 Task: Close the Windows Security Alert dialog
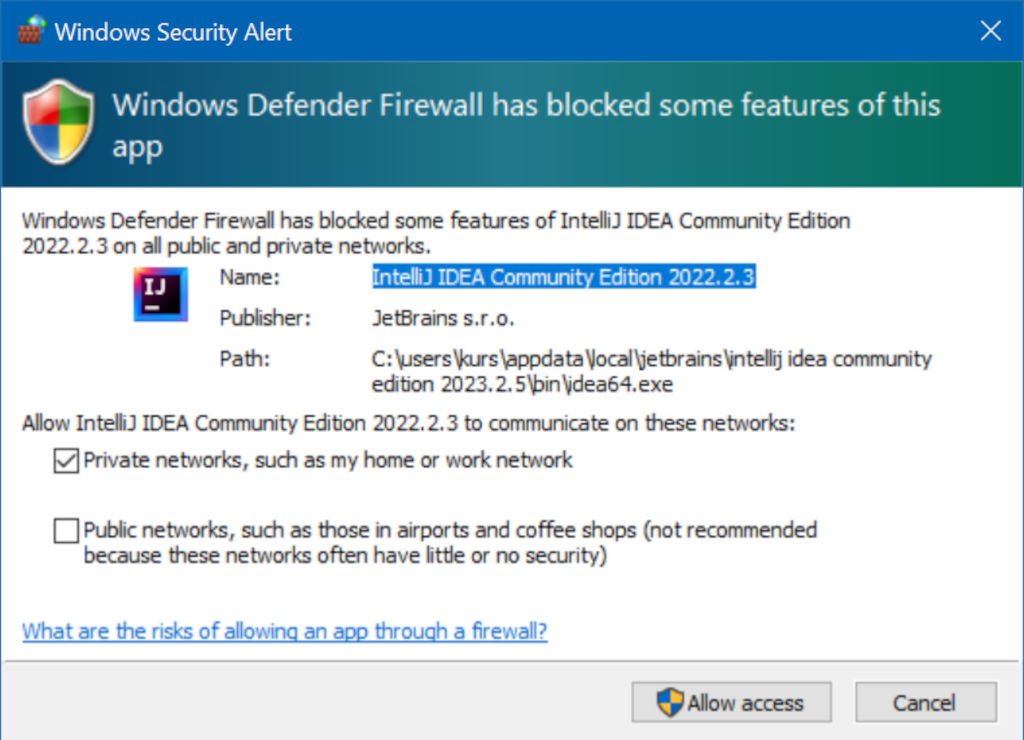click(991, 30)
